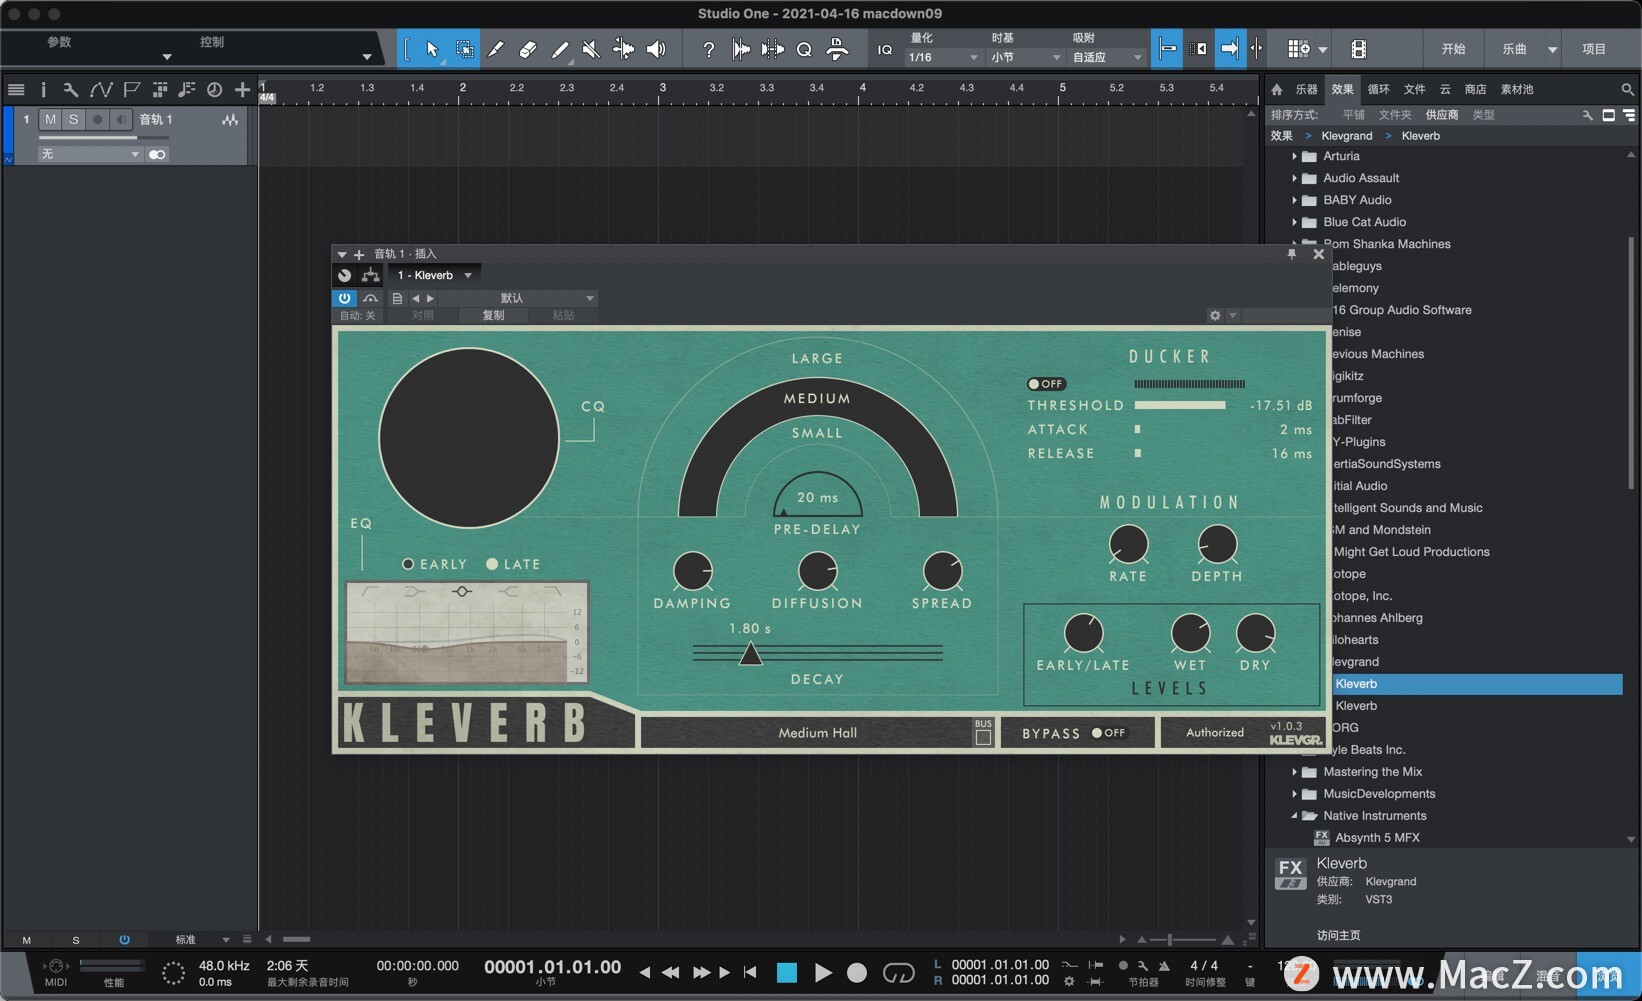Expand Mastering the Mix folder
1642x1001 pixels.
[x=1294, y=772]
